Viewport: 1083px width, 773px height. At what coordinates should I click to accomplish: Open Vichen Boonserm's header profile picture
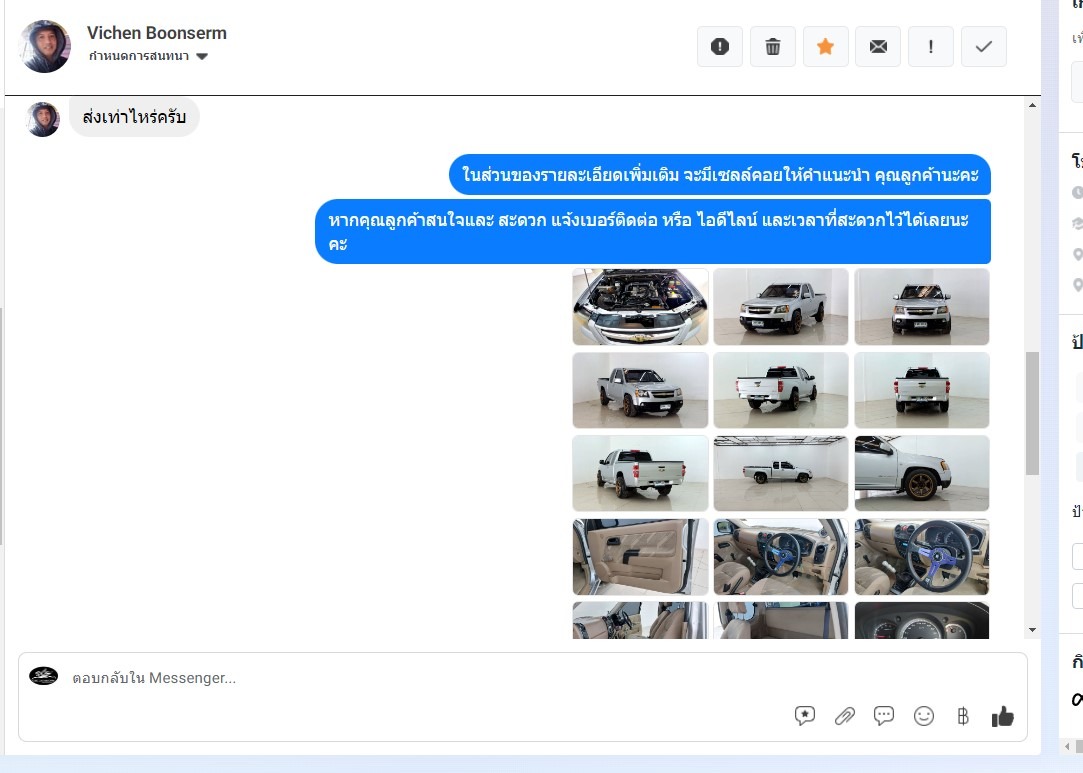point(45,46)
